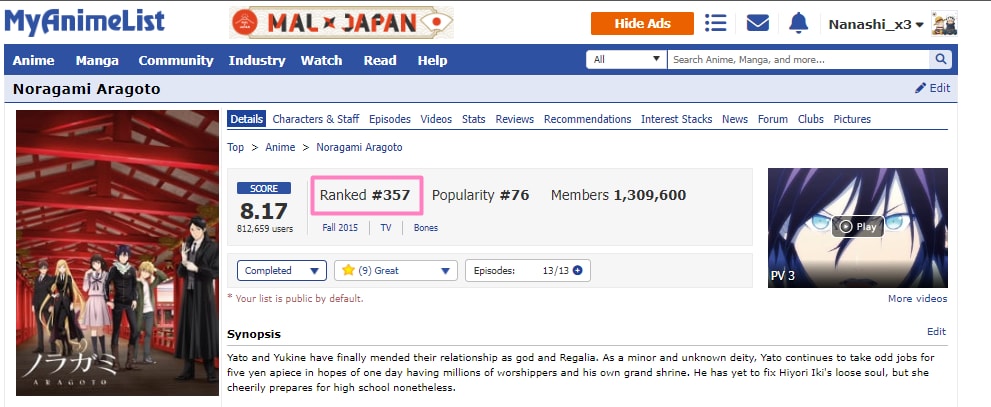Click the Noragami Aragoto breadcrumb link
The height and width of the screenshot is (407, 991).
[x=359, y=147]
